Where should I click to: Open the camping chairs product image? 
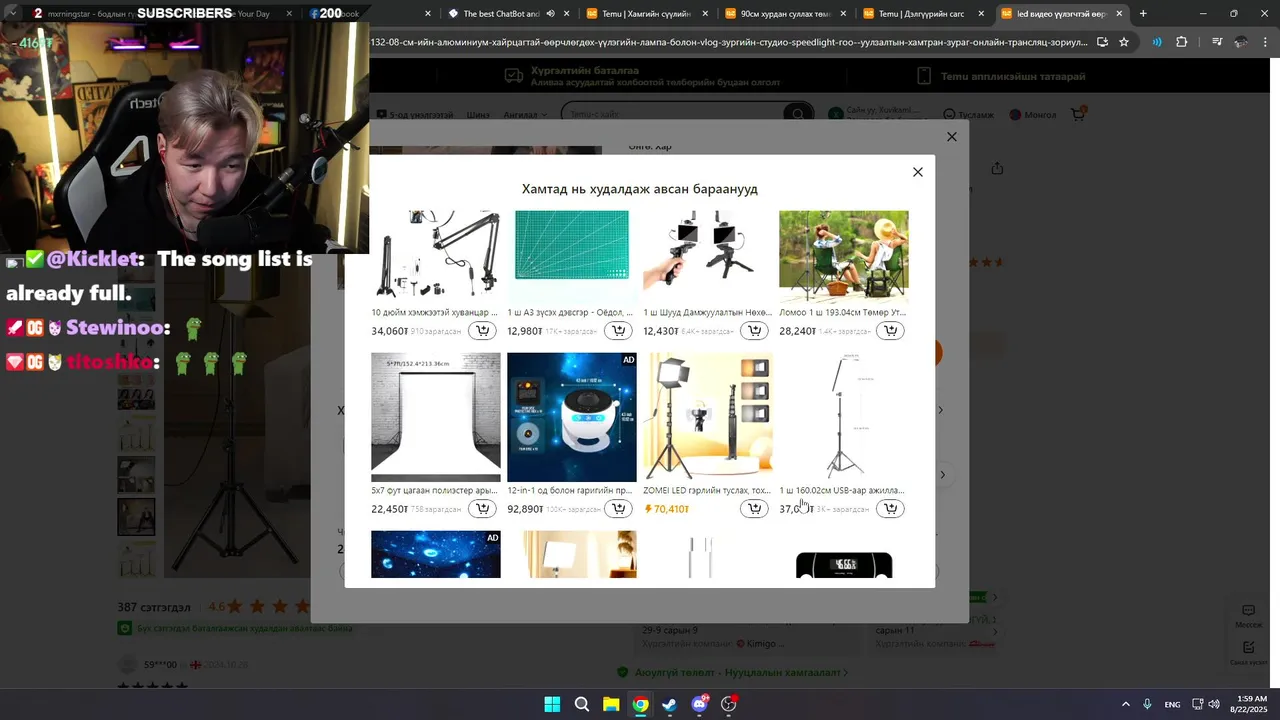[x=844, y=255]
